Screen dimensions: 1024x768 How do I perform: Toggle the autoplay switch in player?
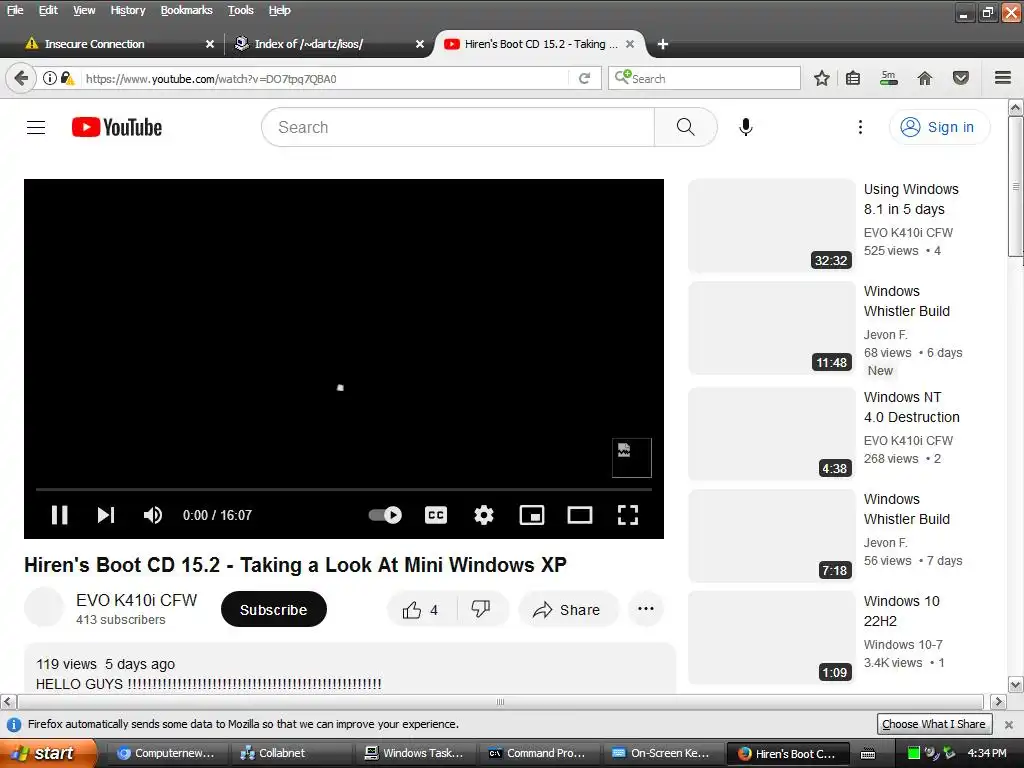[385, 515]
